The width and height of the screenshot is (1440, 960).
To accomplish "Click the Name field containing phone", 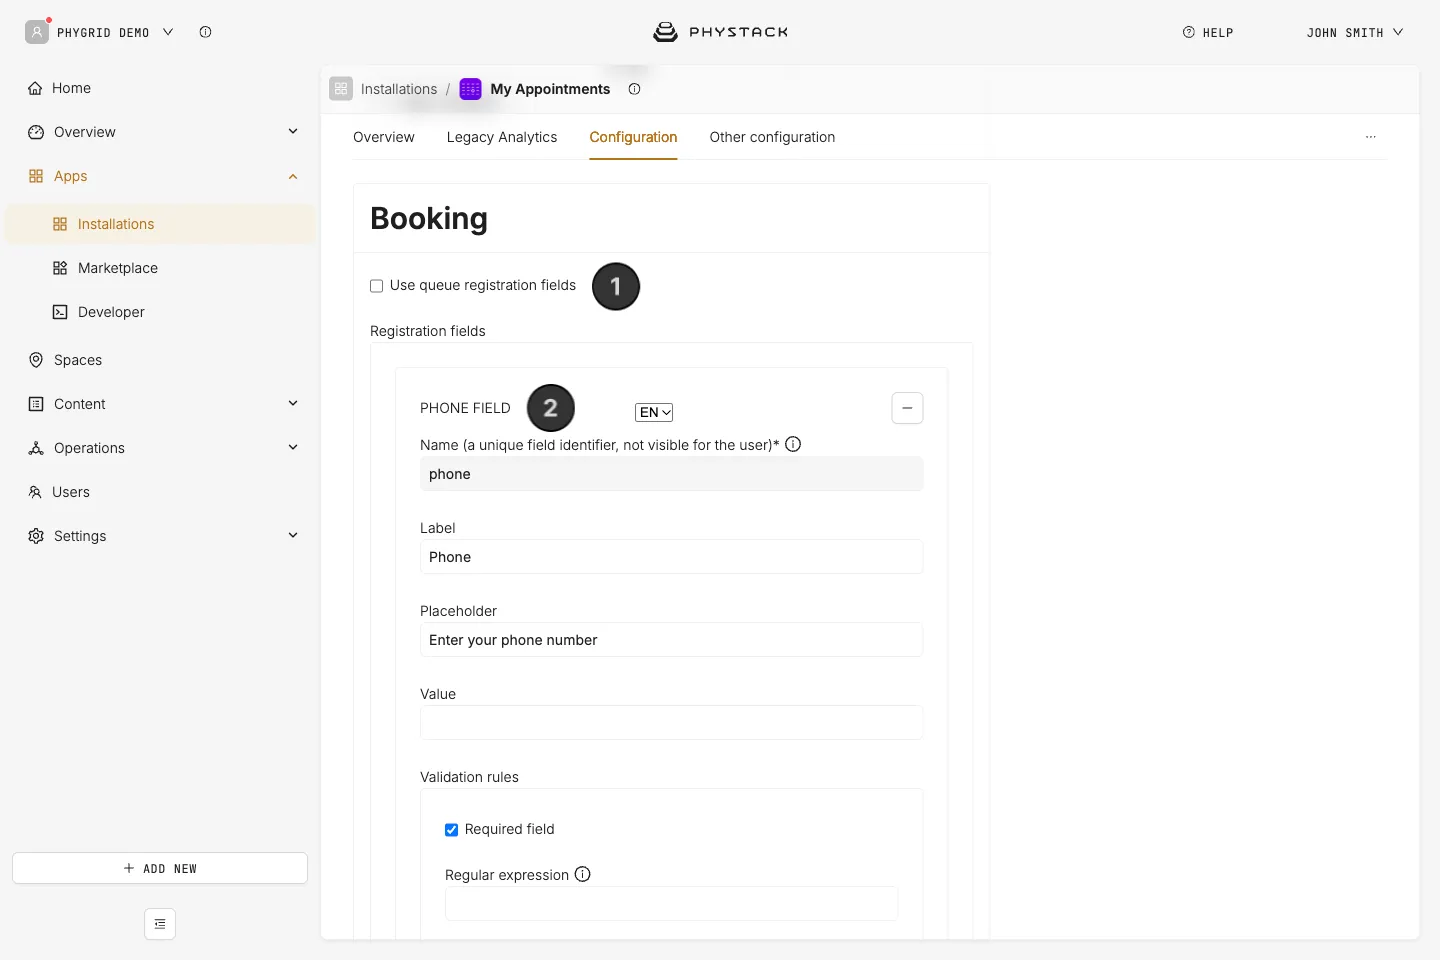I will 671,474.
